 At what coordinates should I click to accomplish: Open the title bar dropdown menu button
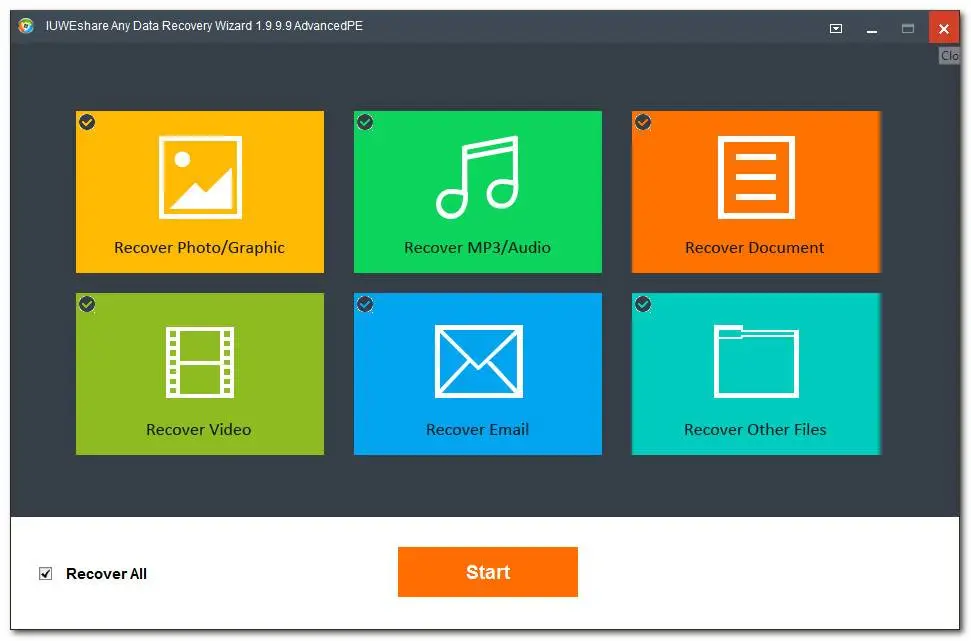[835, 28]
